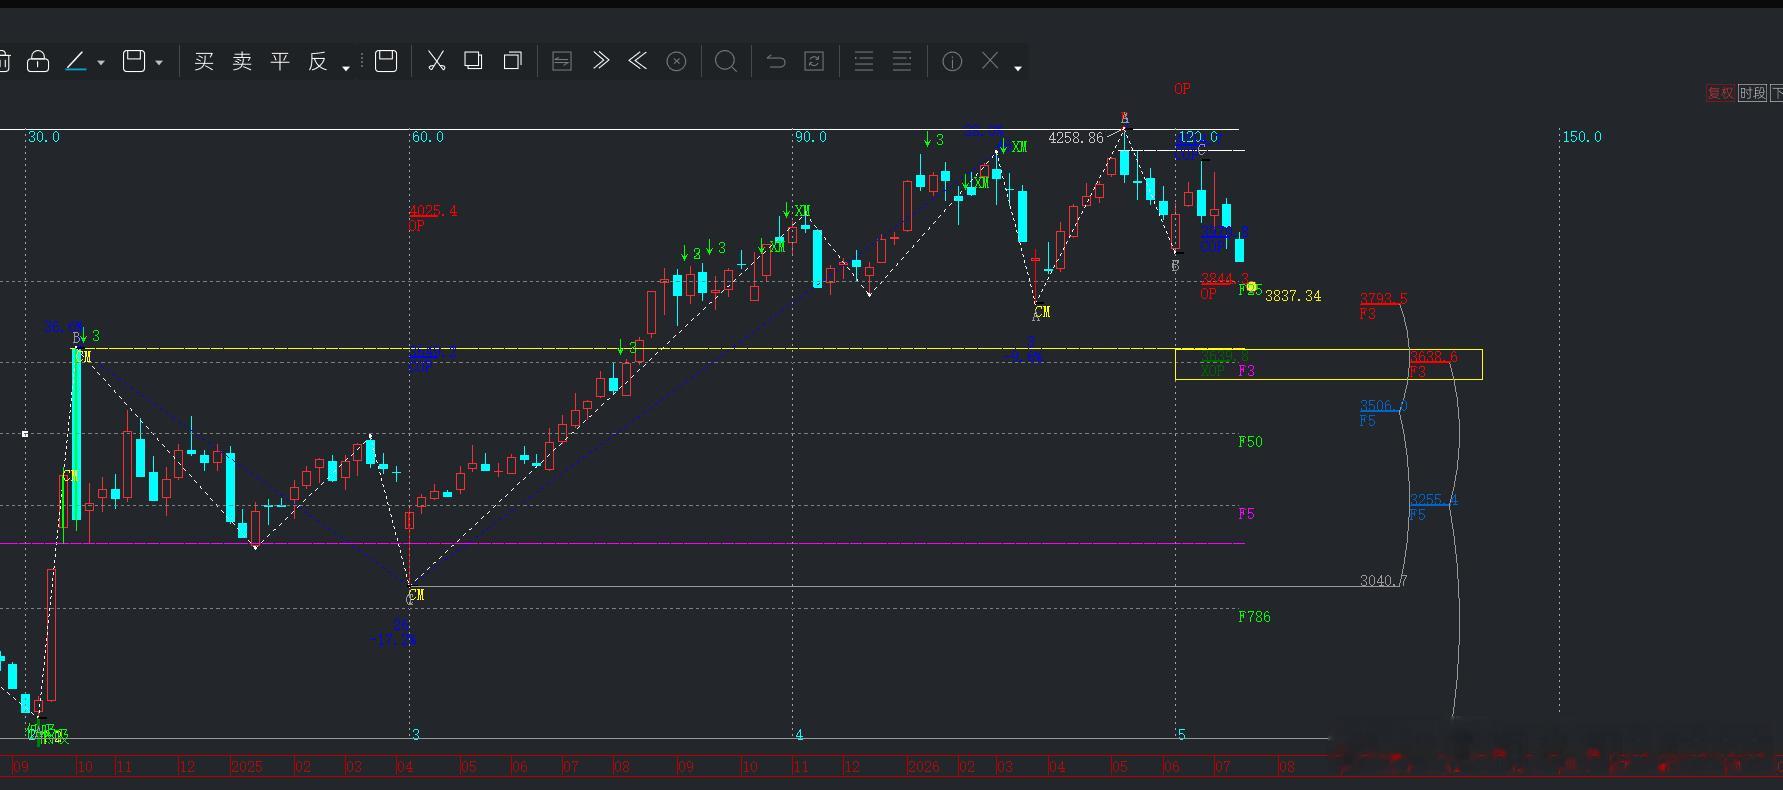Click the magnifier search icon
The image size is (1783, 790).
pyautogui.click(x=726, y=62)
